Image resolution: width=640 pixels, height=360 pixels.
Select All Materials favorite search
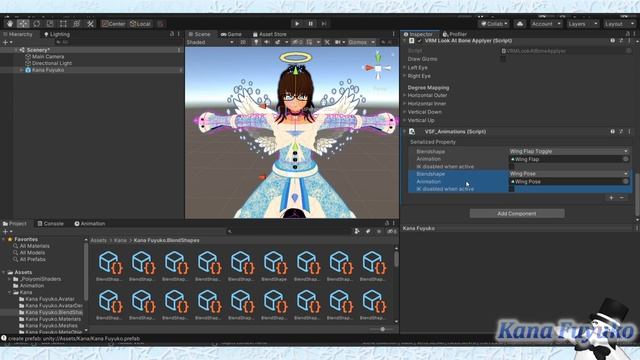pos(34,246)
